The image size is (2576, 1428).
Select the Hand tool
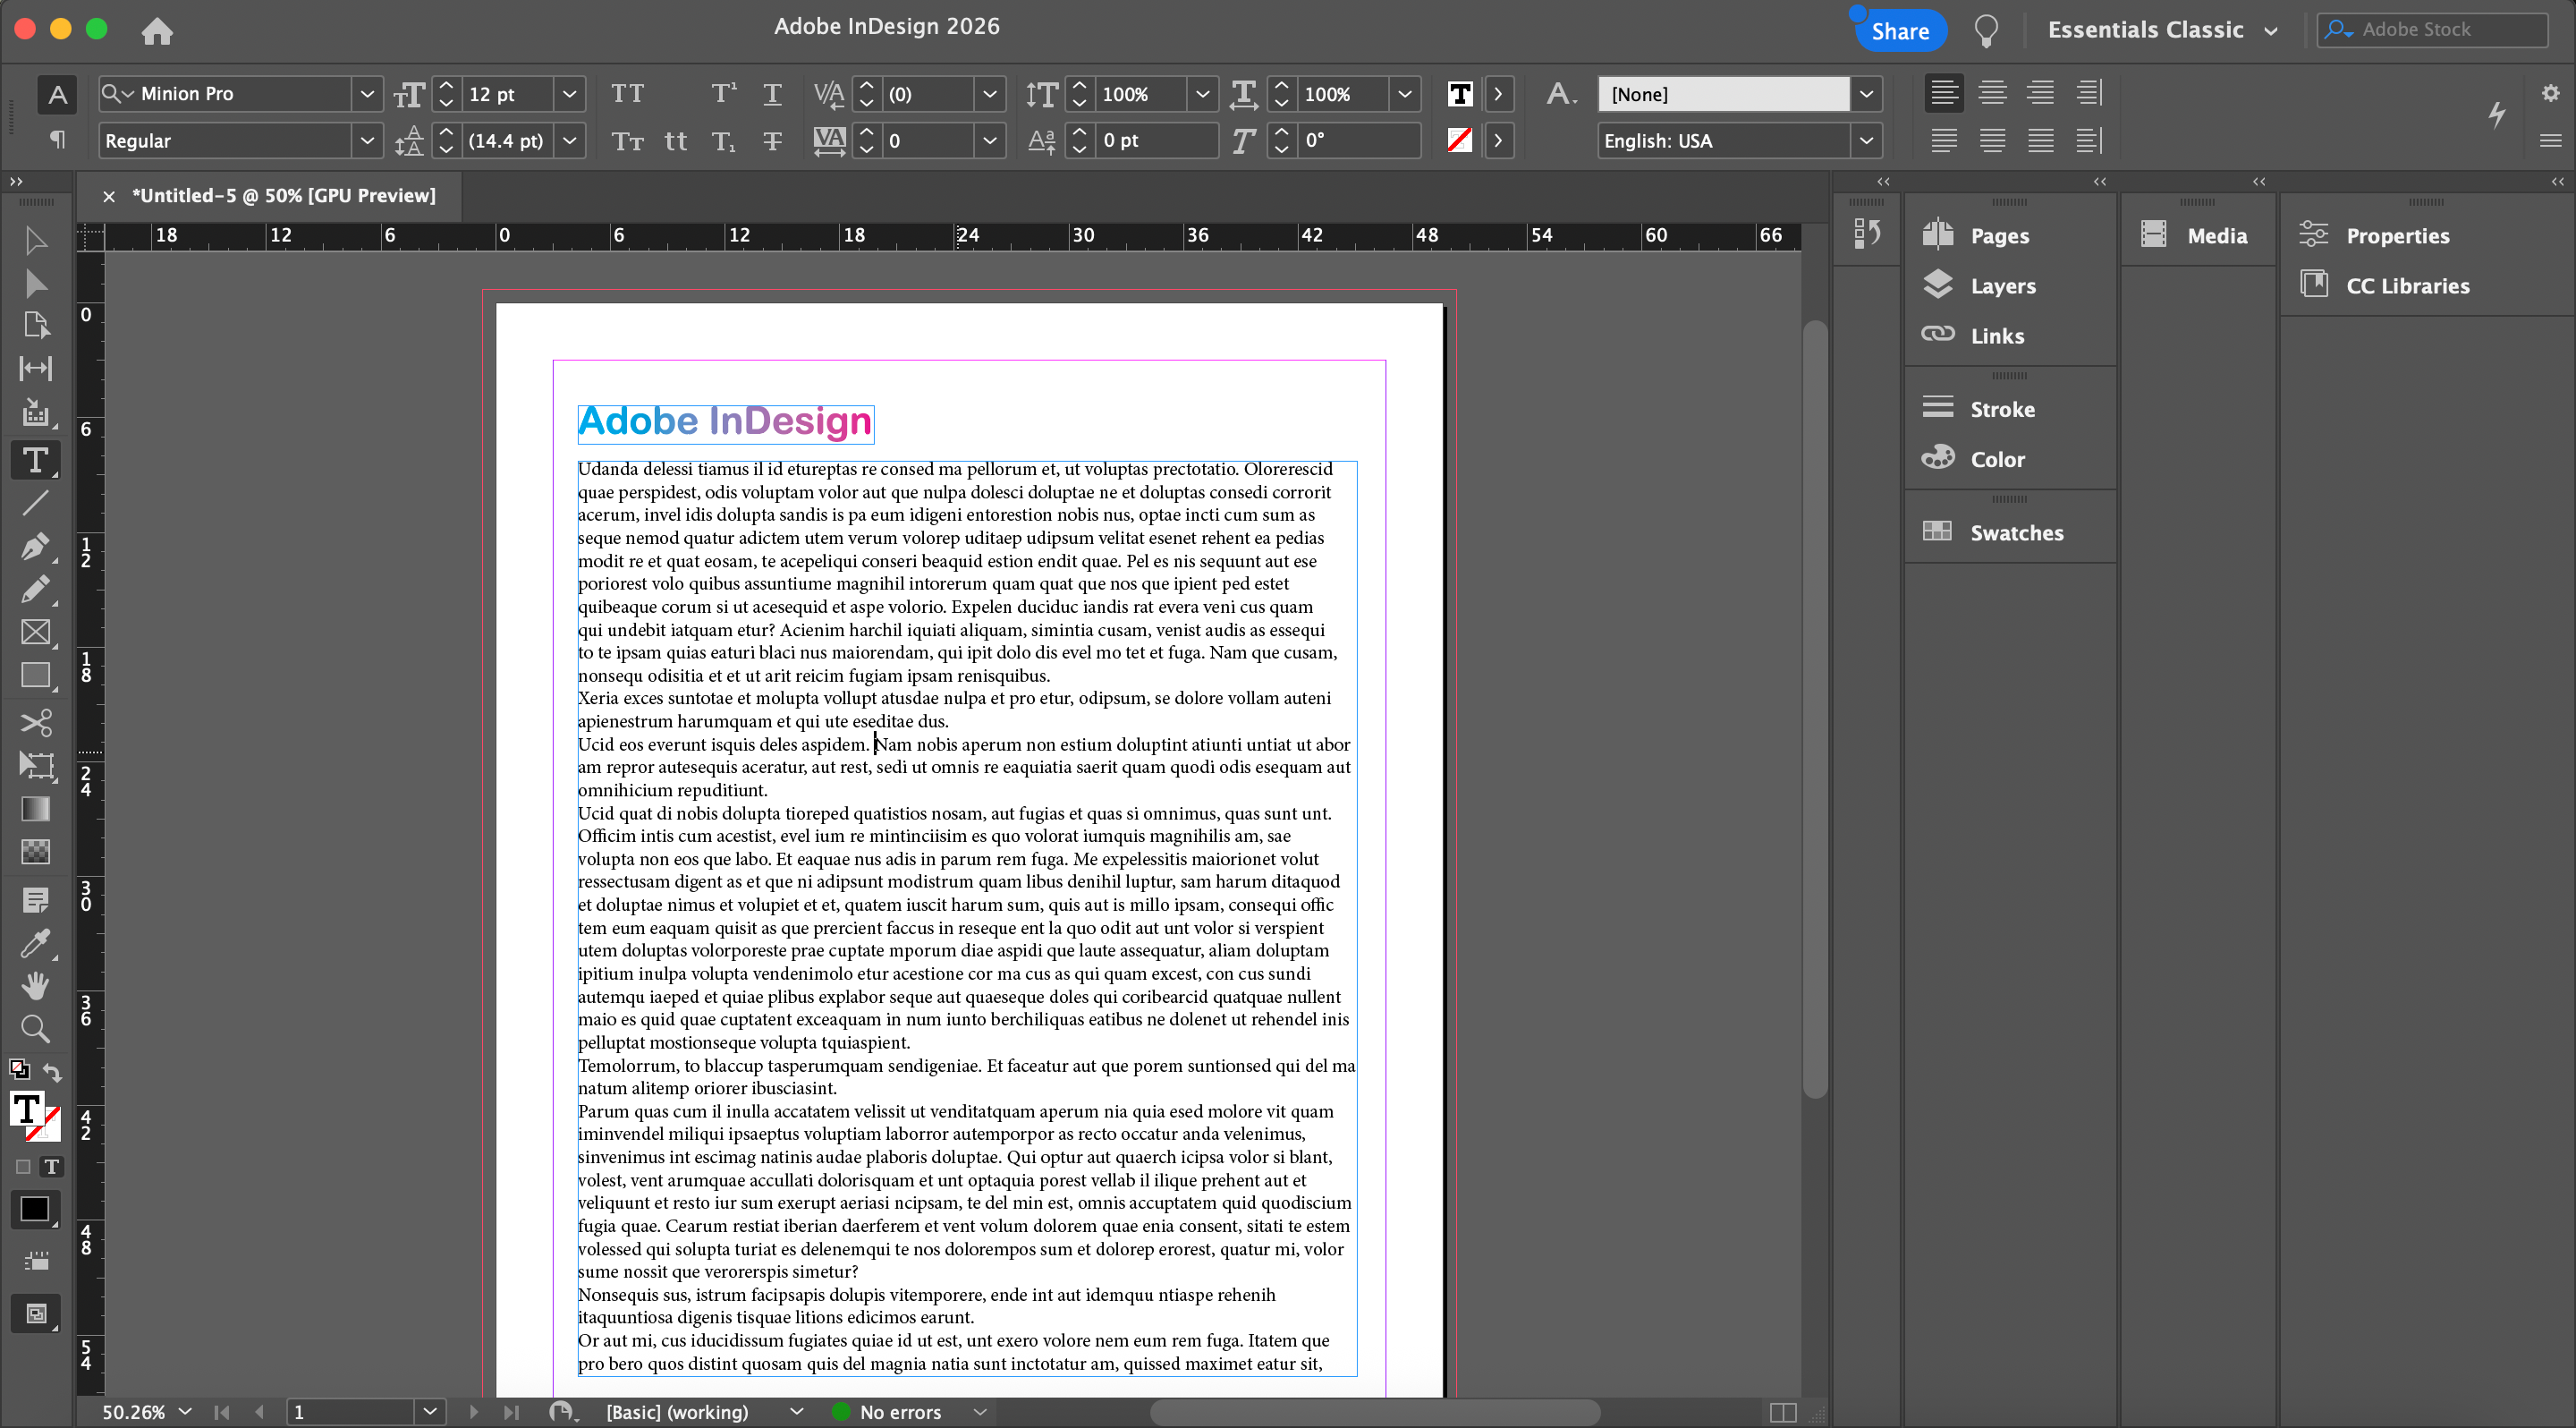pyautogui.click(x=35, y=986)
